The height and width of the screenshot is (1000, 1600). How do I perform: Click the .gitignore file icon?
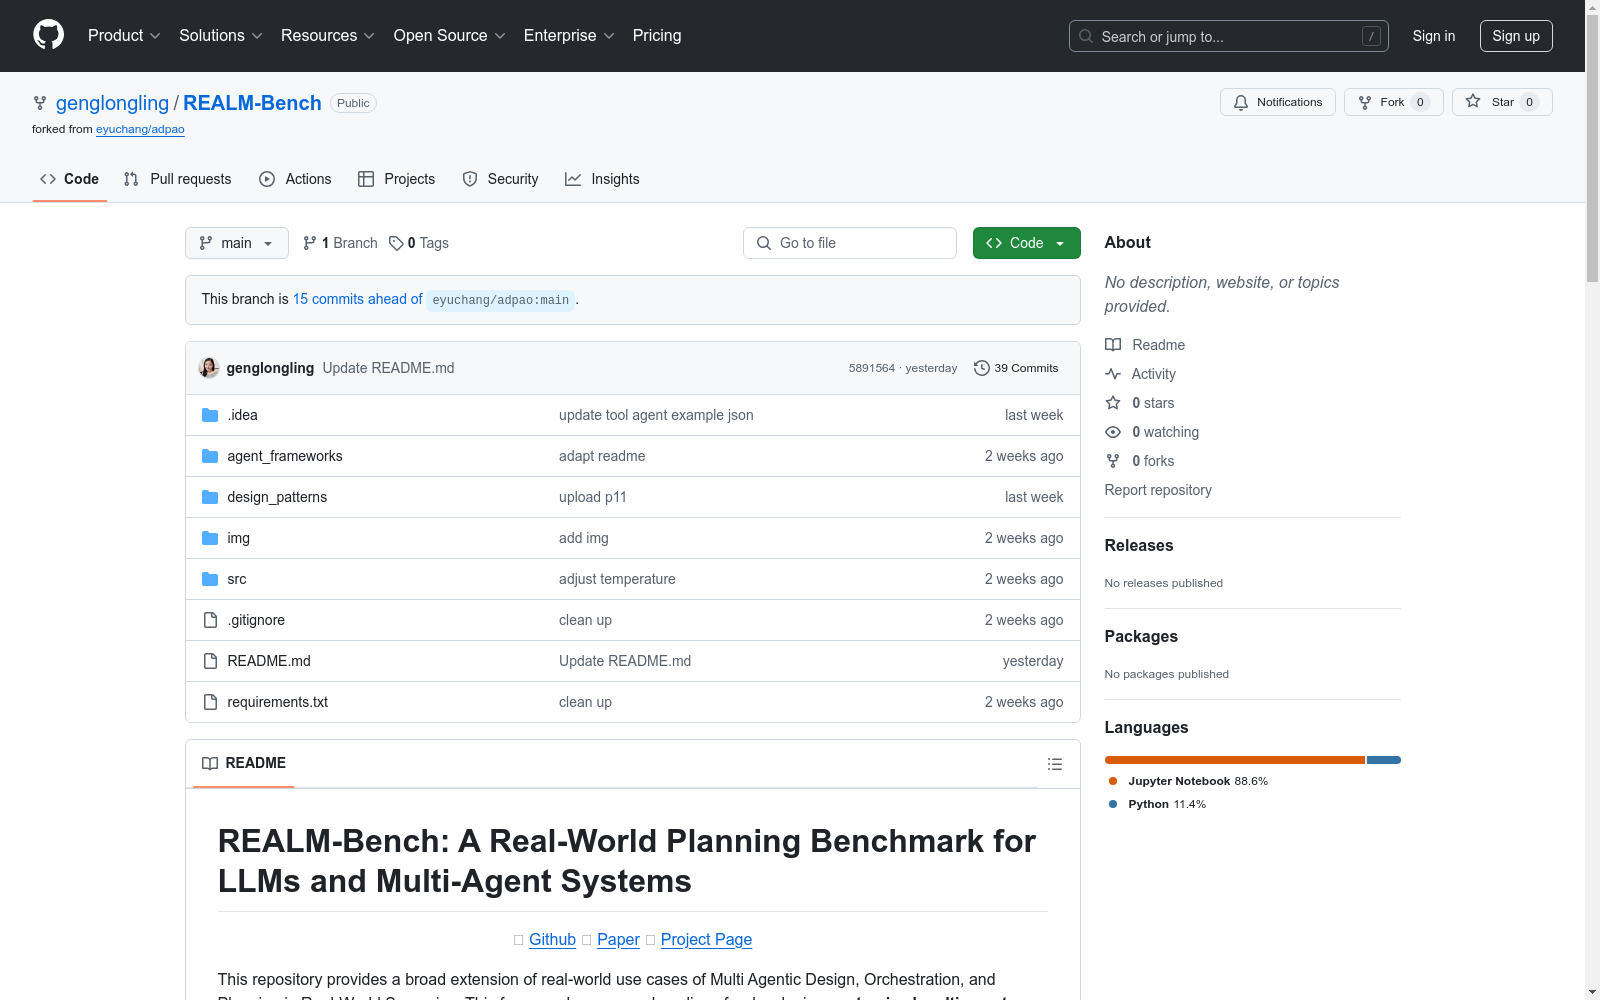(210, 620)
